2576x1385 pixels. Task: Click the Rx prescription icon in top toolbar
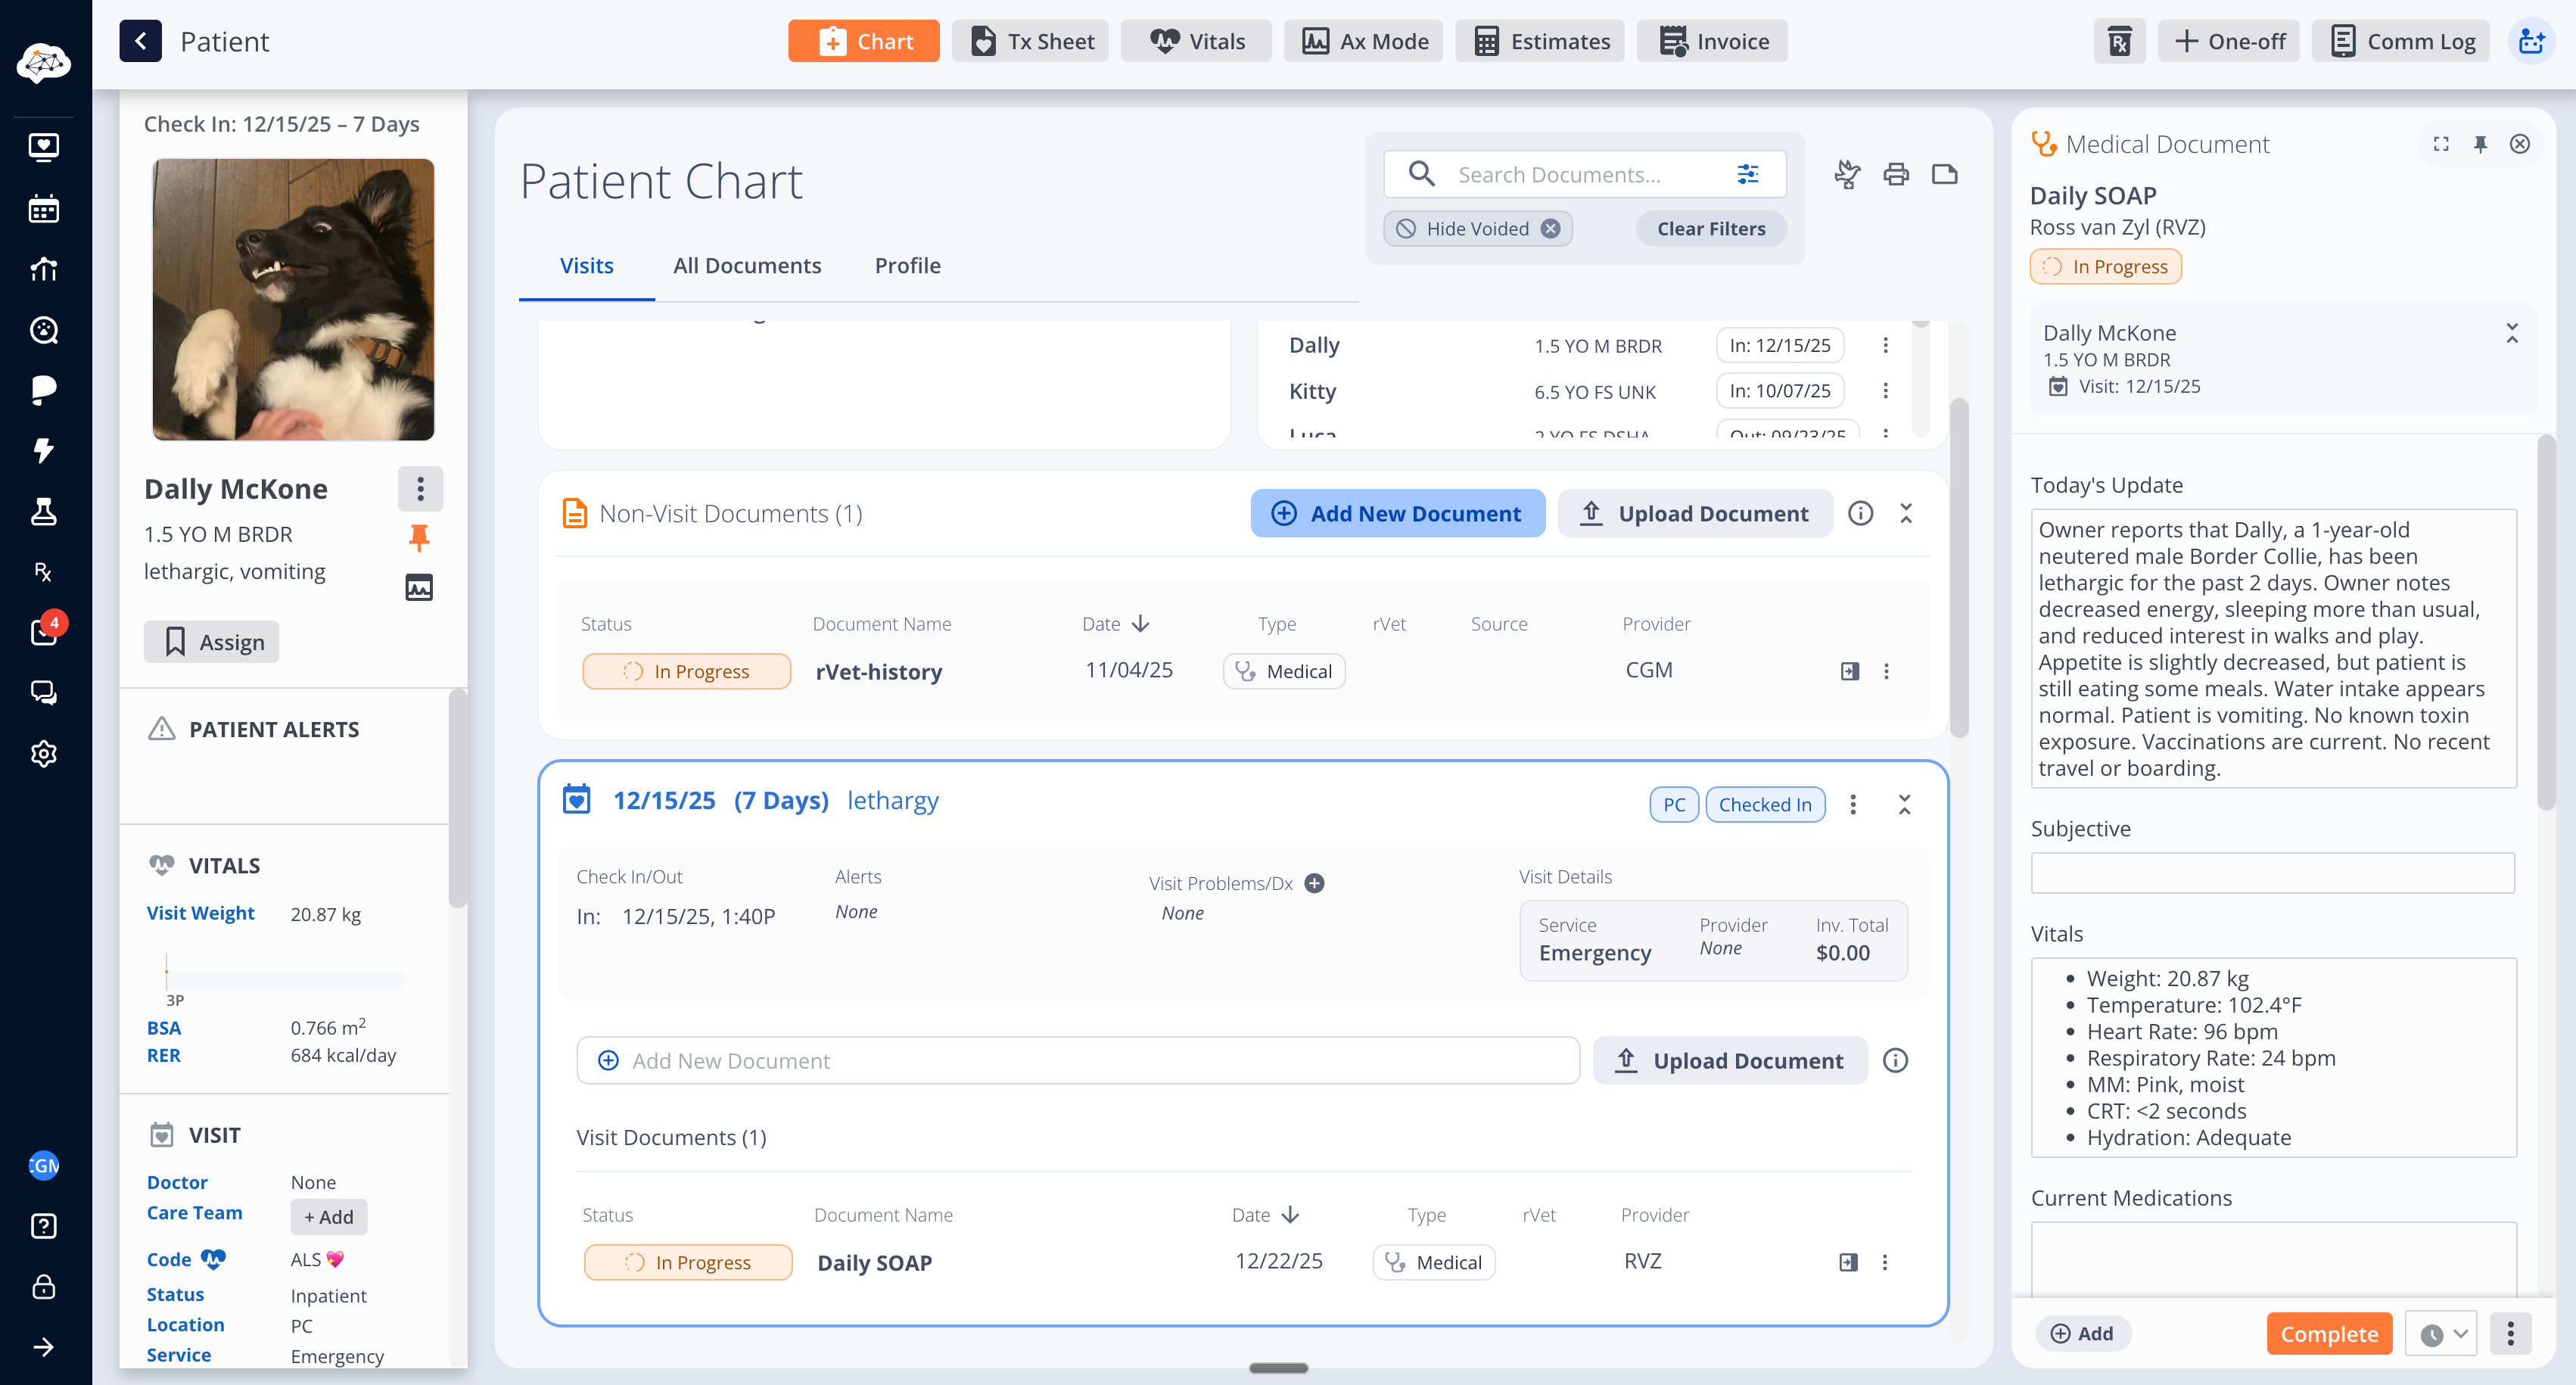tap(2119, 41)
